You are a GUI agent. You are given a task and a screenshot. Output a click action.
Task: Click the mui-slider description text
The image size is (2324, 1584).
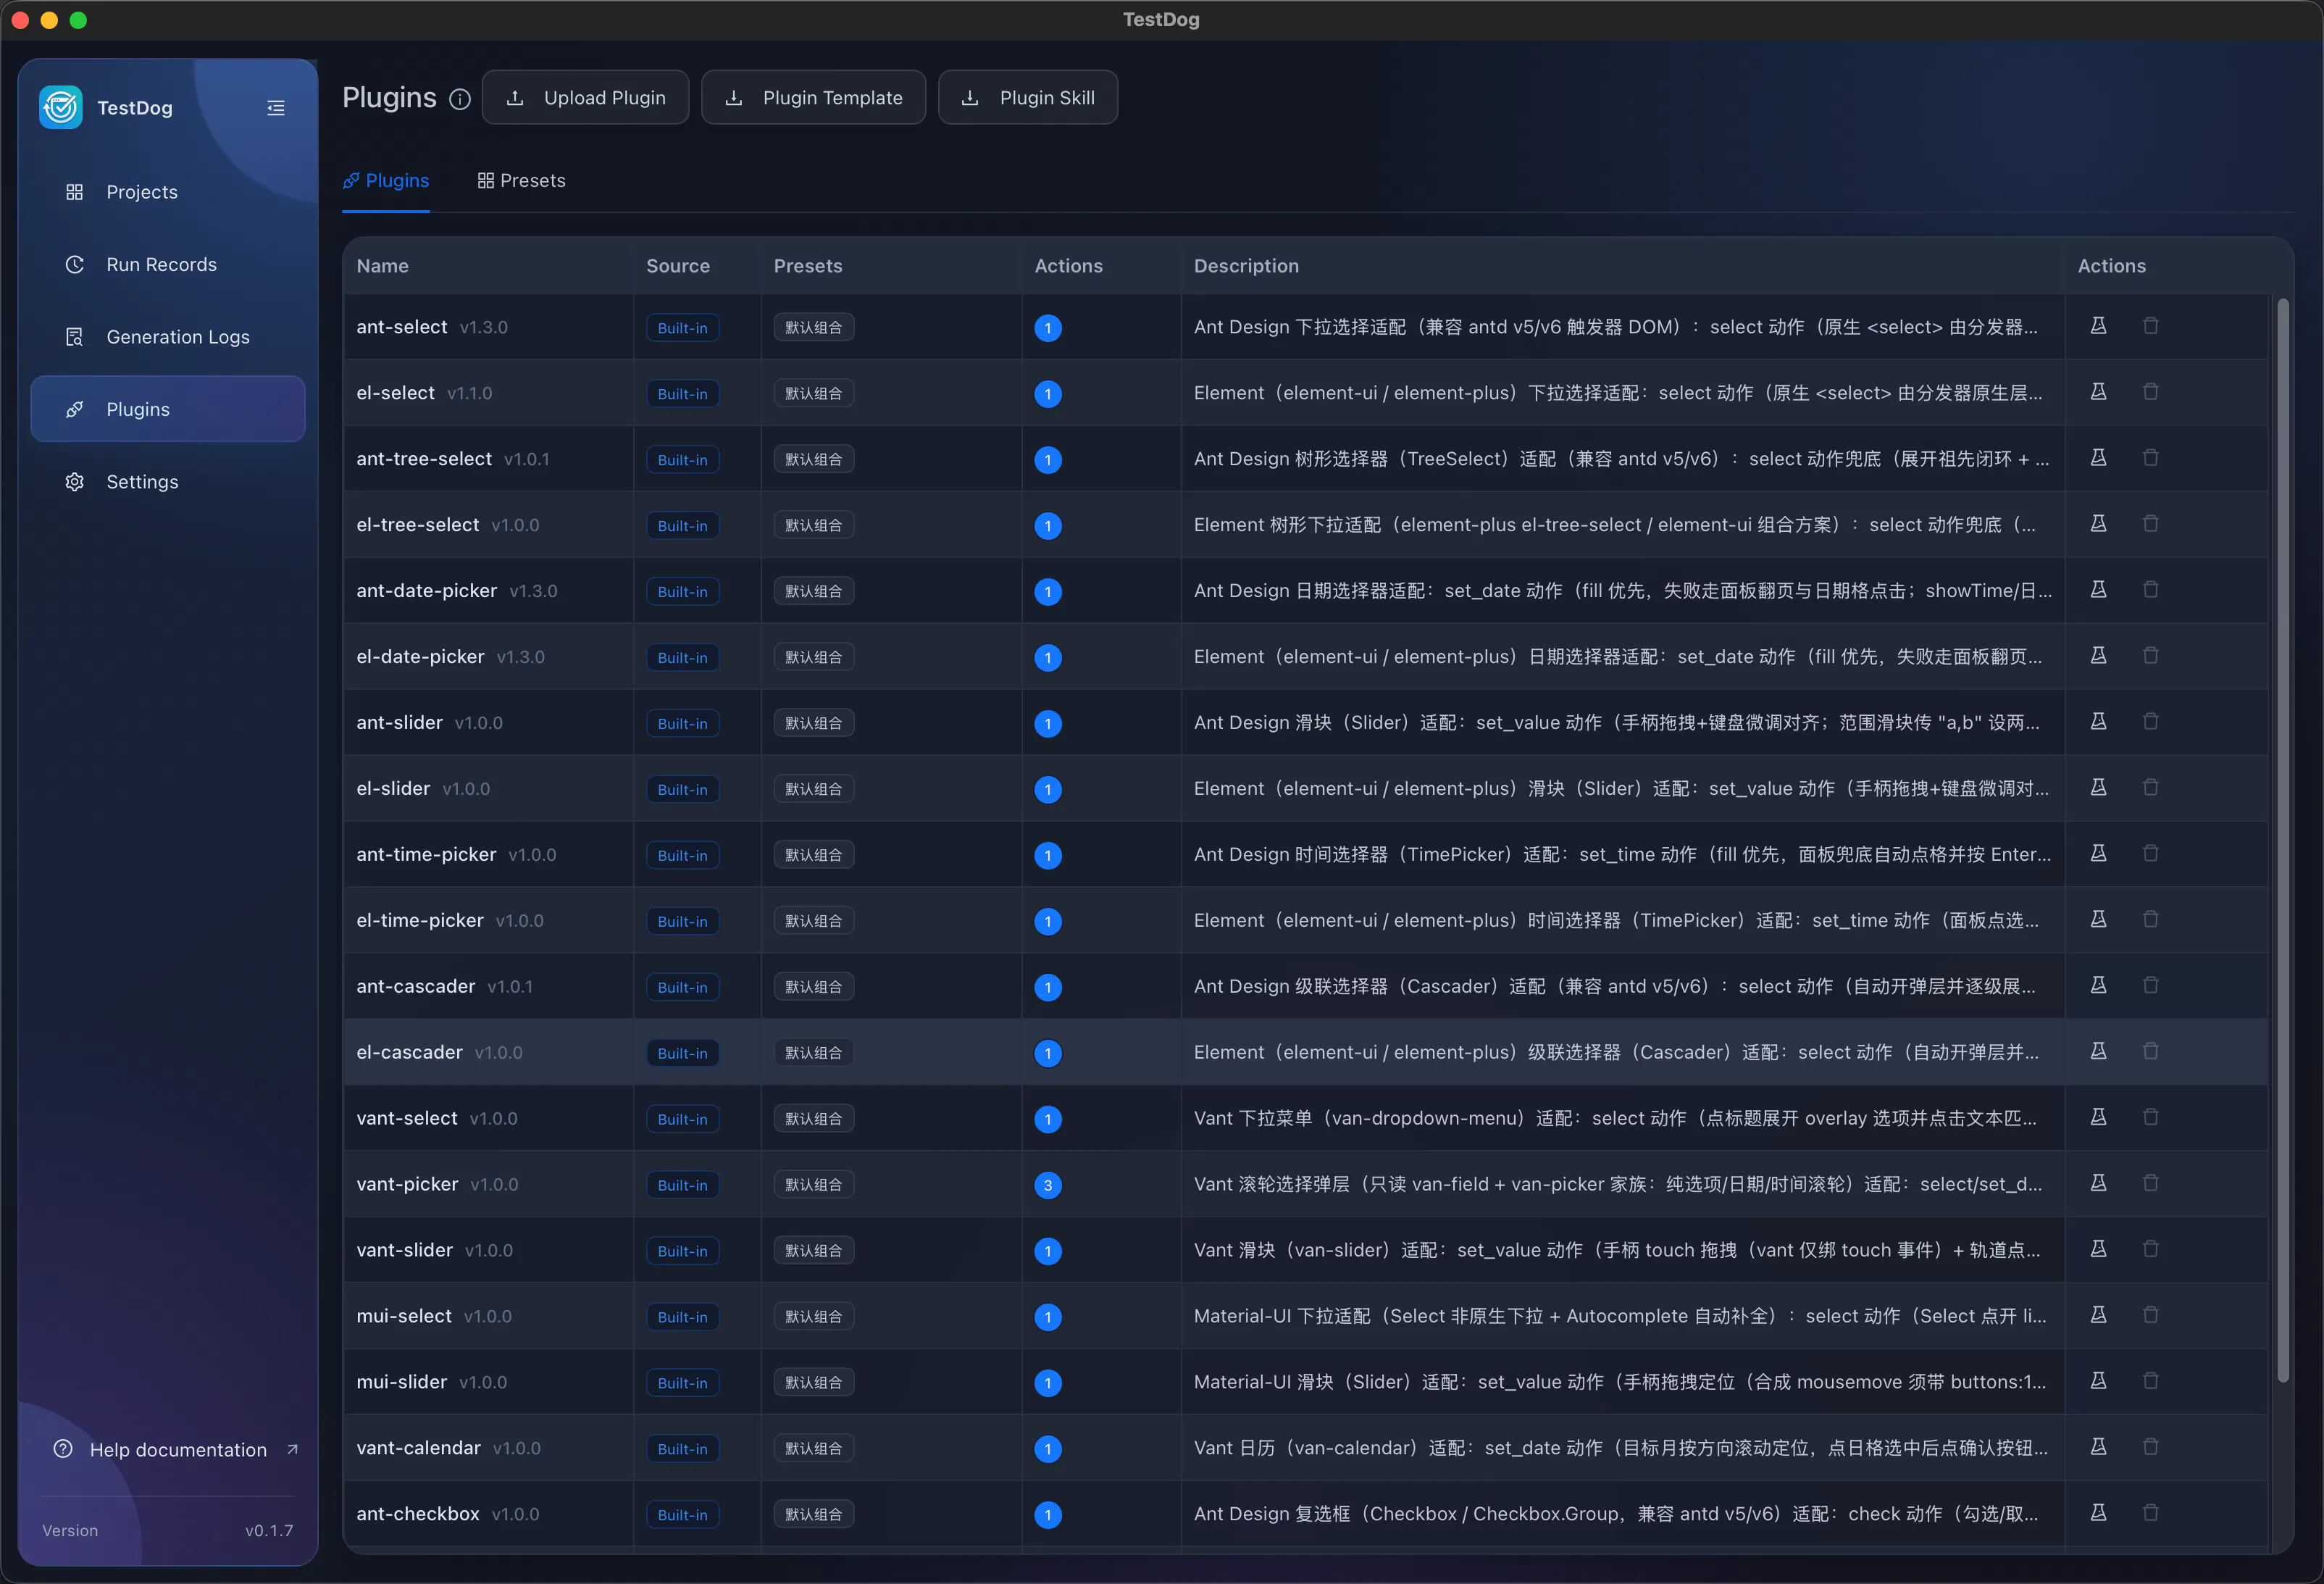[1620, 1382]
